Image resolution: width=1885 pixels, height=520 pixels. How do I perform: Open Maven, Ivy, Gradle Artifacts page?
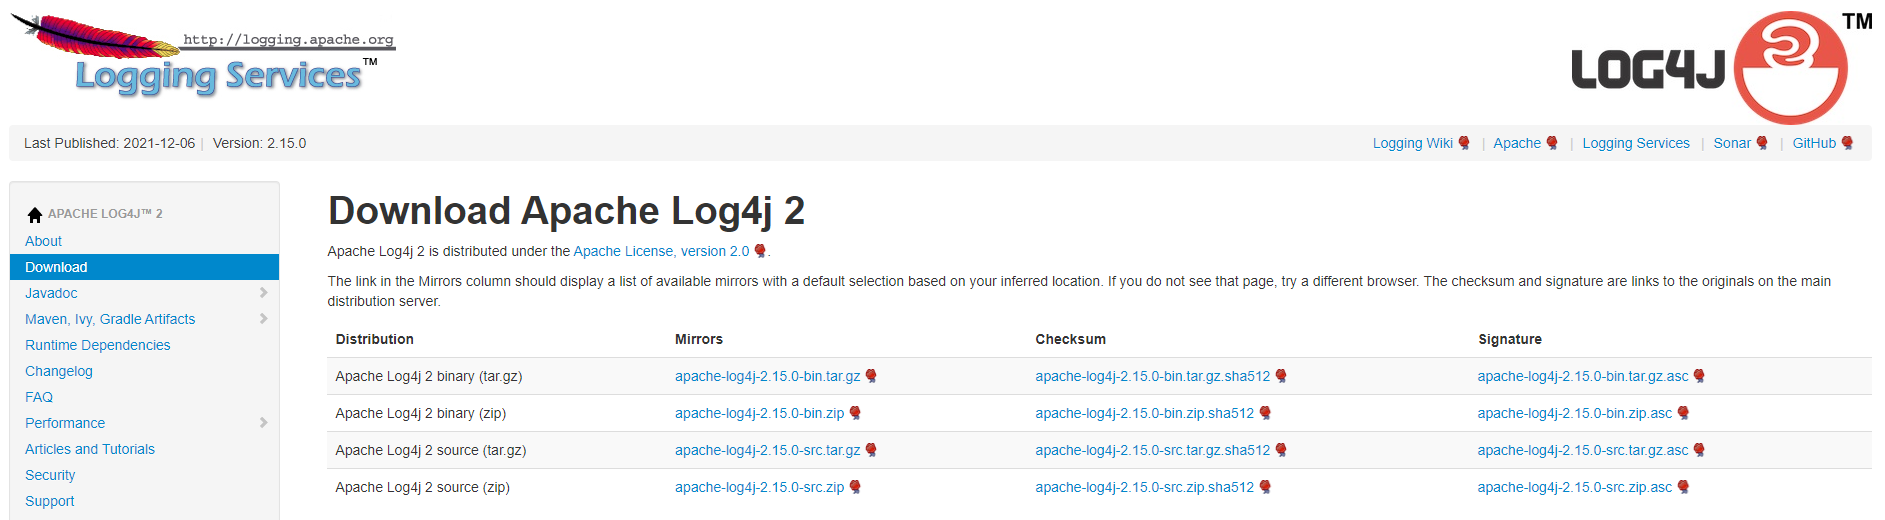[110, 319]
